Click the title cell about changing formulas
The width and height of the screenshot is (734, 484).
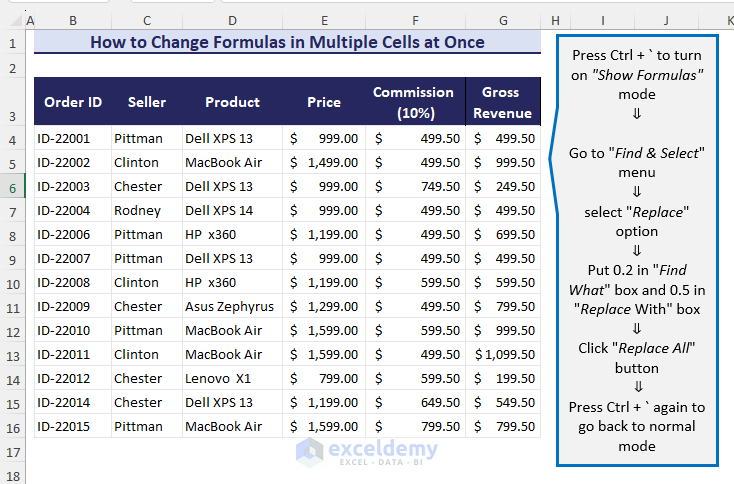point(287,43)
